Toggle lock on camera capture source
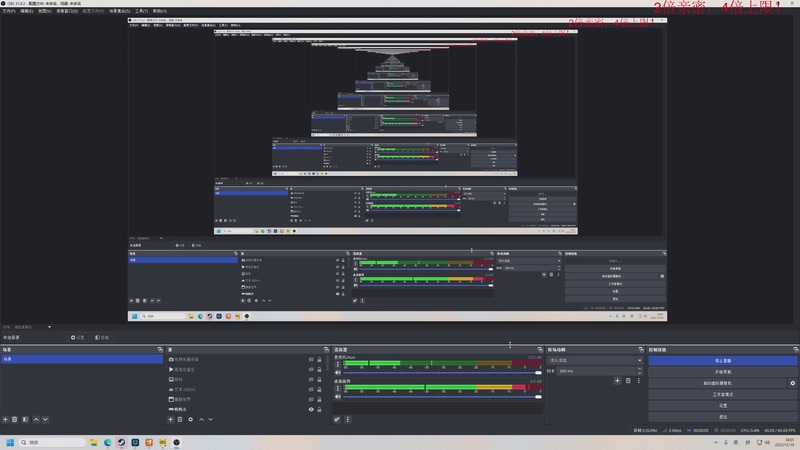This screenshot has width=800, height=450. 319,359
